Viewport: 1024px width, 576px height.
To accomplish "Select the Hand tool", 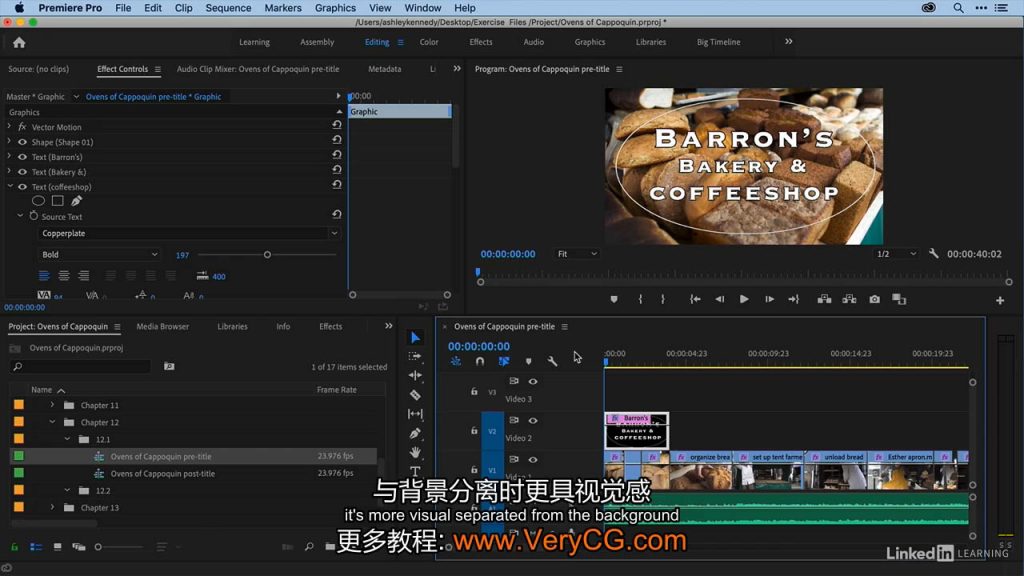I will click(x=415, y=452).
